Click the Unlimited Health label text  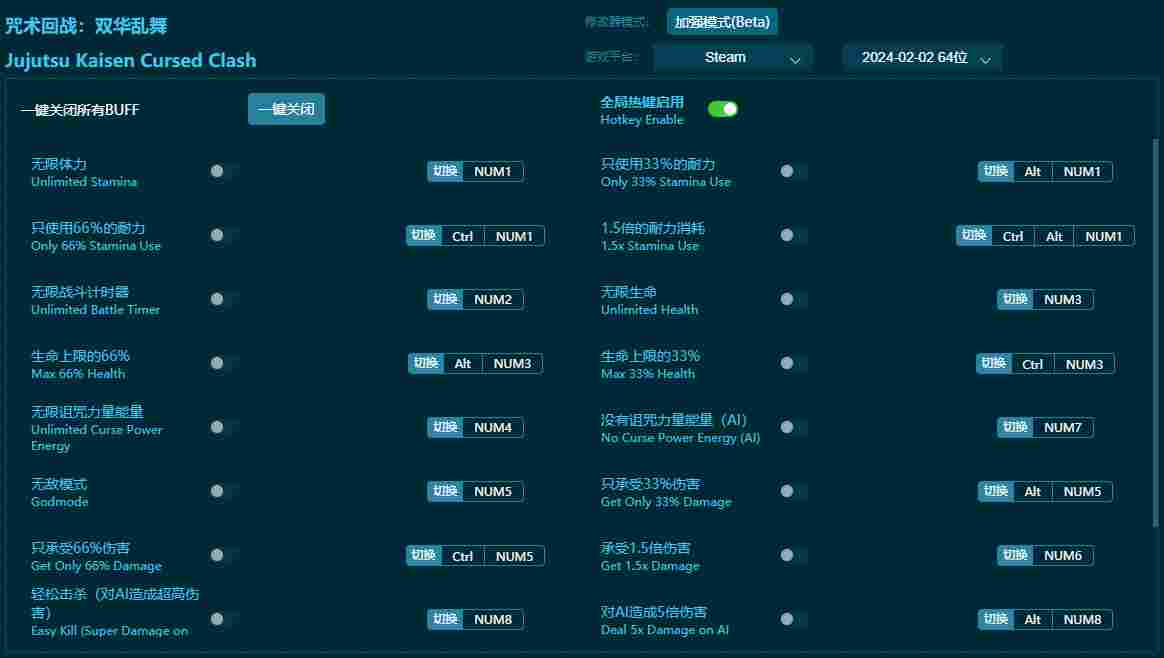[x=650, y=310]
